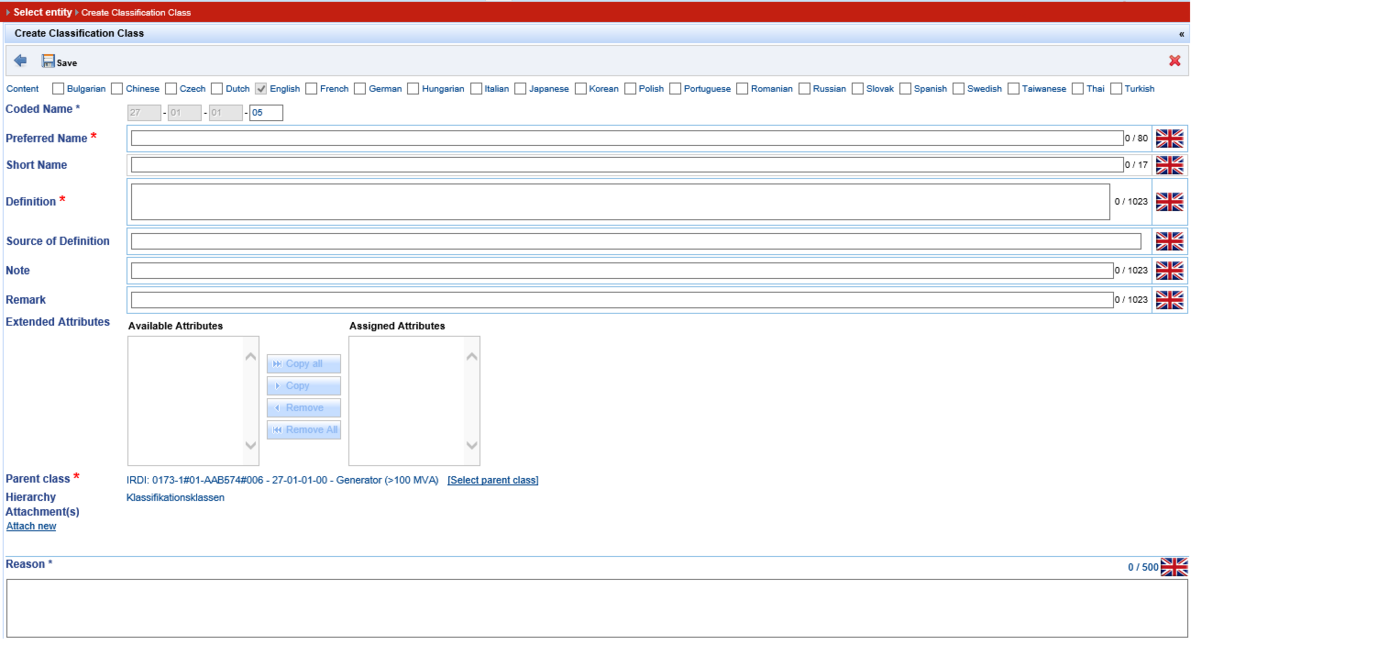The image size is (1400, 645).
Task: Tick the French content checkbox
Action: pyautogui.click(x=311, y=89)
